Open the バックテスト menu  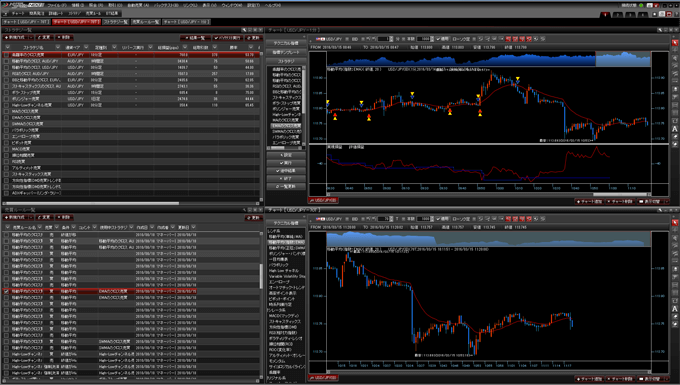pos(166,5)
